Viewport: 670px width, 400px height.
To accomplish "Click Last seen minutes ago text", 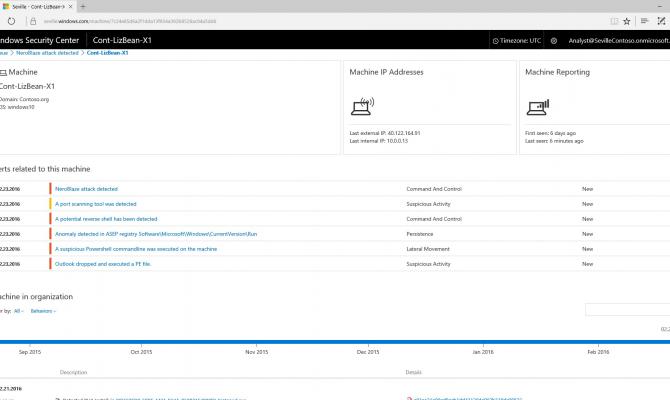I will pos(554,141).
